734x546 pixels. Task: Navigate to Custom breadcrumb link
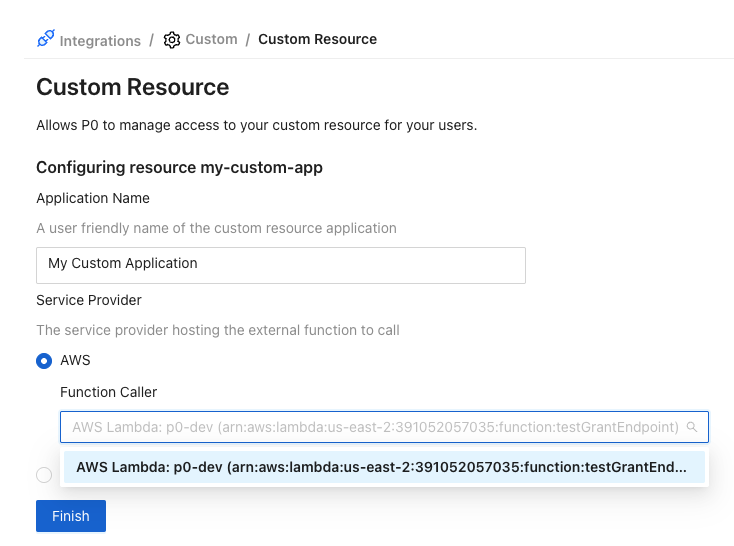pyautogui.click(x=211, y=40)
